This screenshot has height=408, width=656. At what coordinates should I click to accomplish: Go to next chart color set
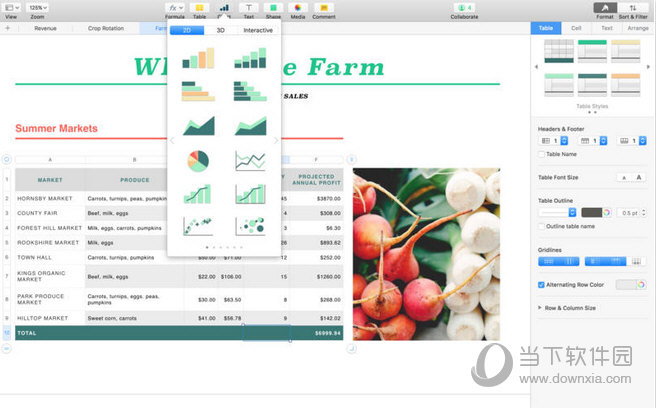point(276,141)
